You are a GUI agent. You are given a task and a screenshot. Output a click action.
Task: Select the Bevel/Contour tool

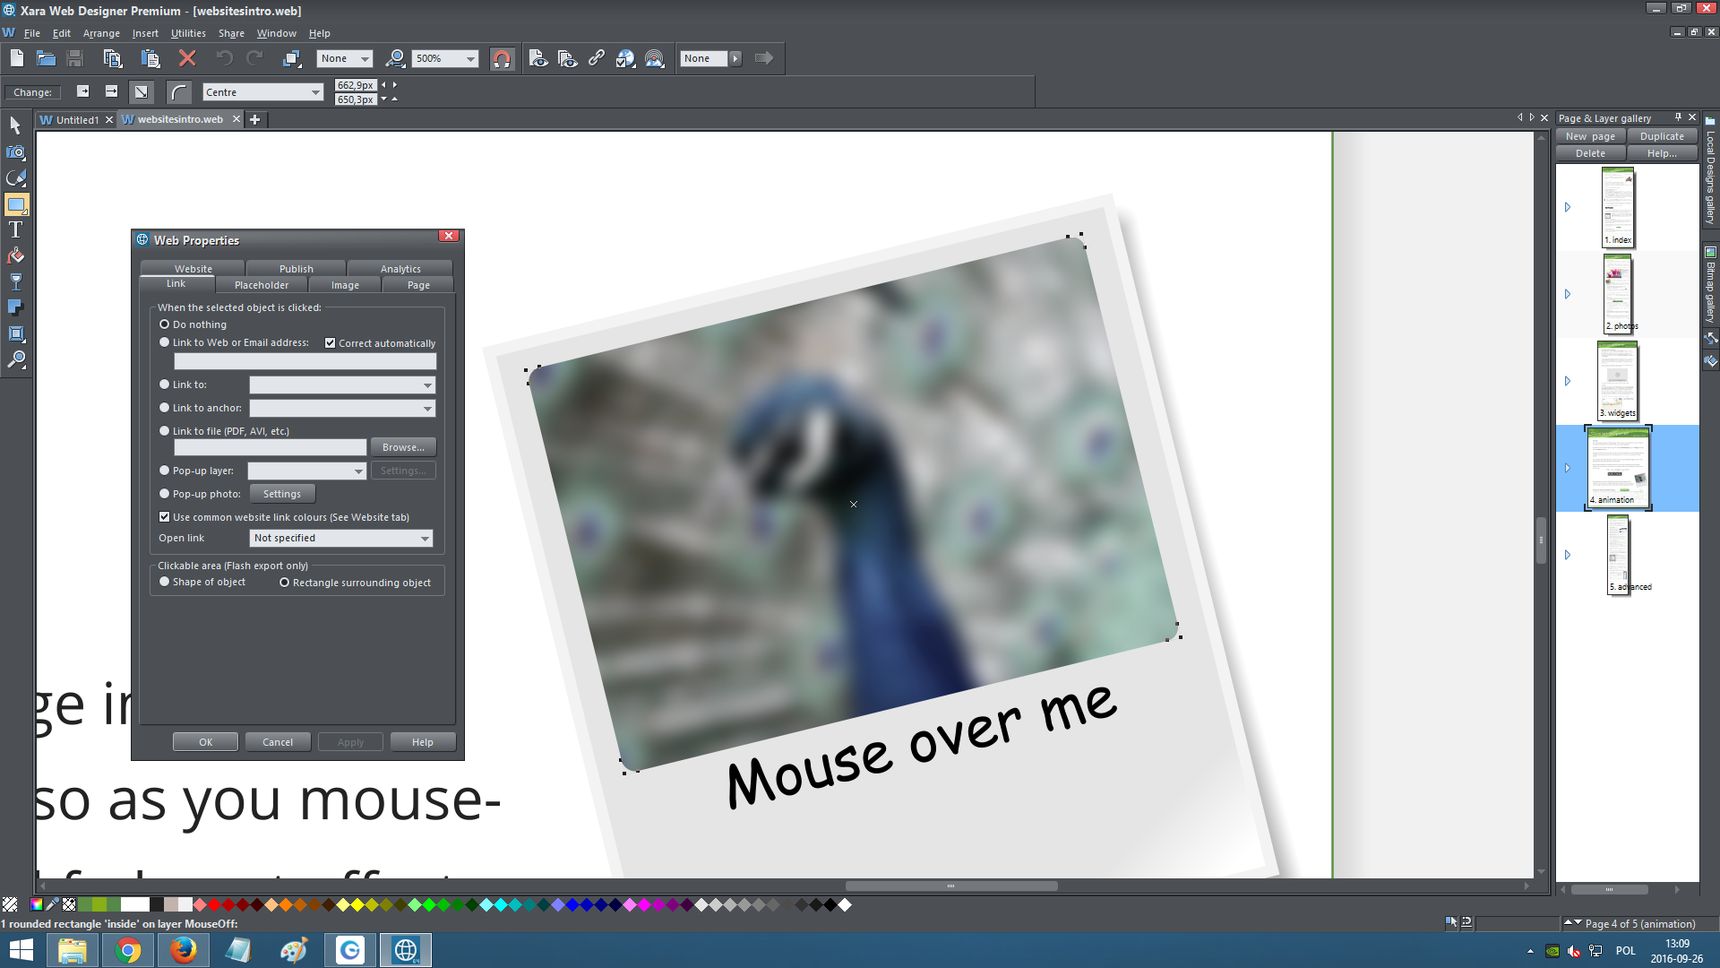(15, 334)
